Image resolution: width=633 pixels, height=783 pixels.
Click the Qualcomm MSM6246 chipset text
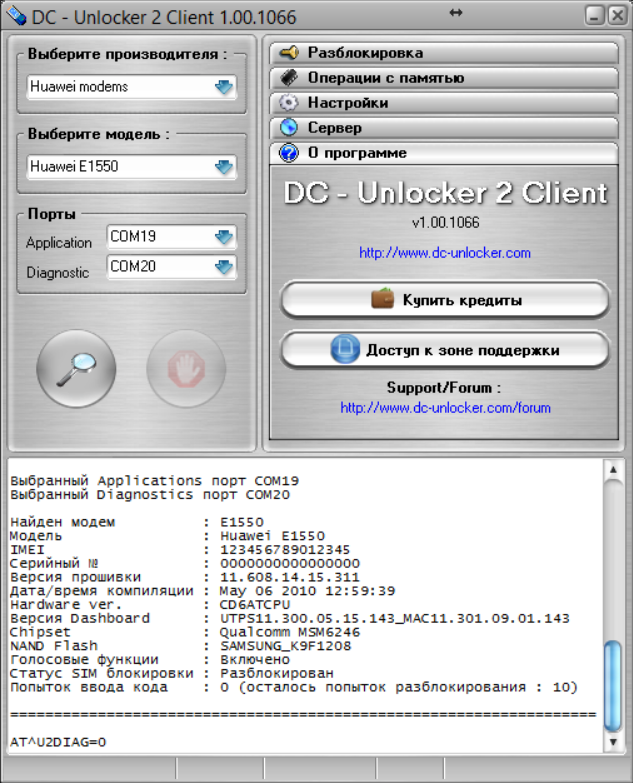290,632
